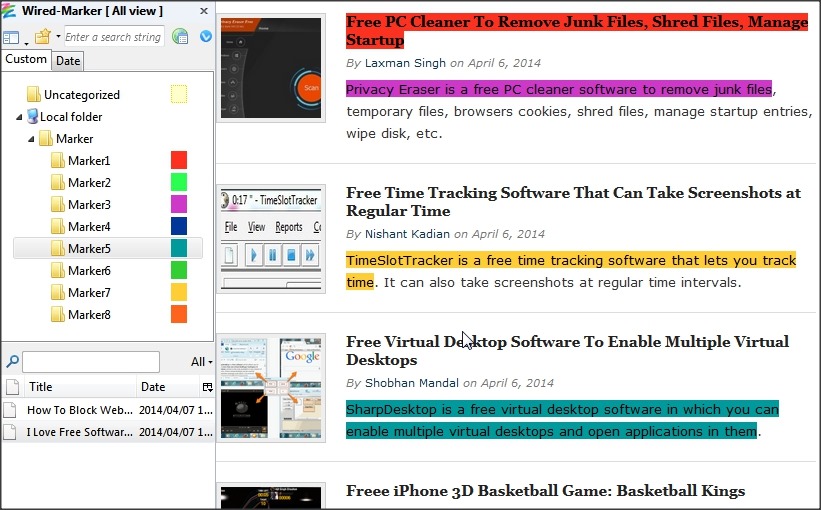Image resolution: width=821 pixels, height=510 pixels.
Task: Click the magenta Marker3 color swatch
Action: click(179, 204)
